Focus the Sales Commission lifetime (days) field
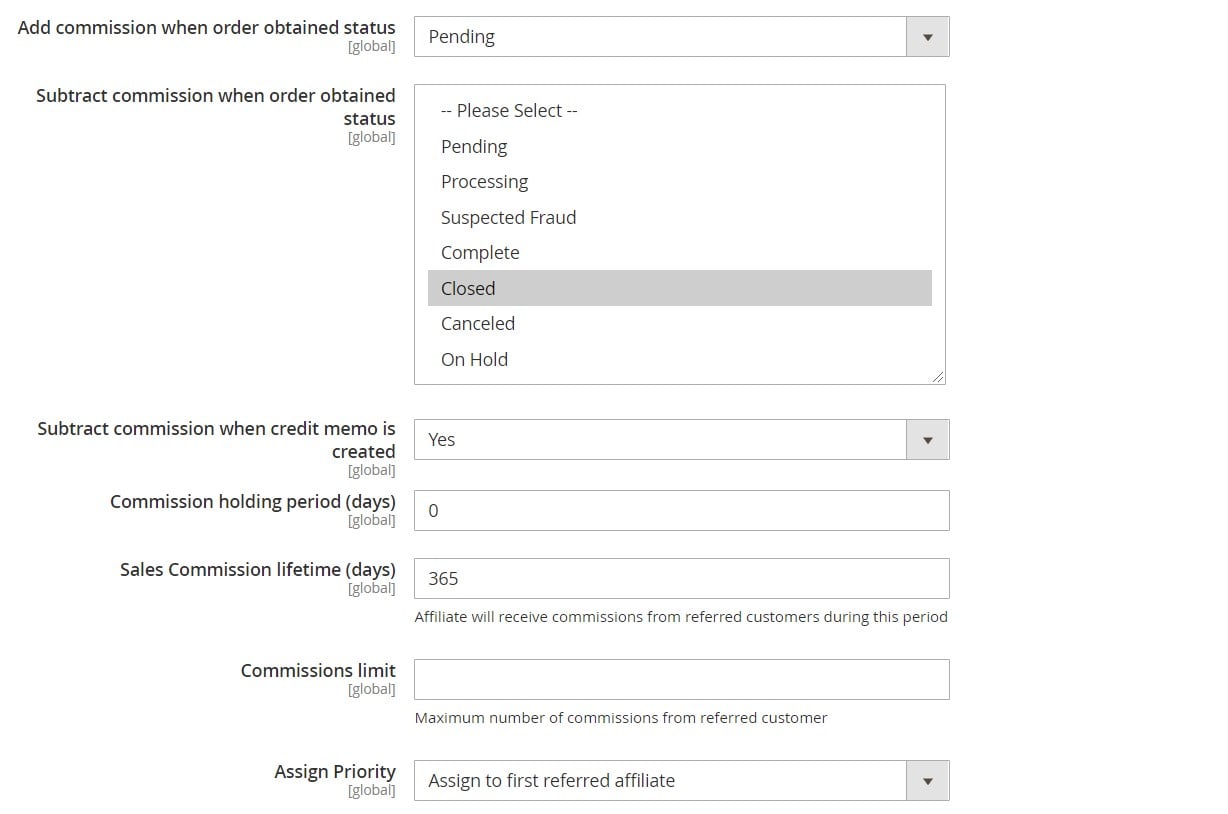 [681, 579]
